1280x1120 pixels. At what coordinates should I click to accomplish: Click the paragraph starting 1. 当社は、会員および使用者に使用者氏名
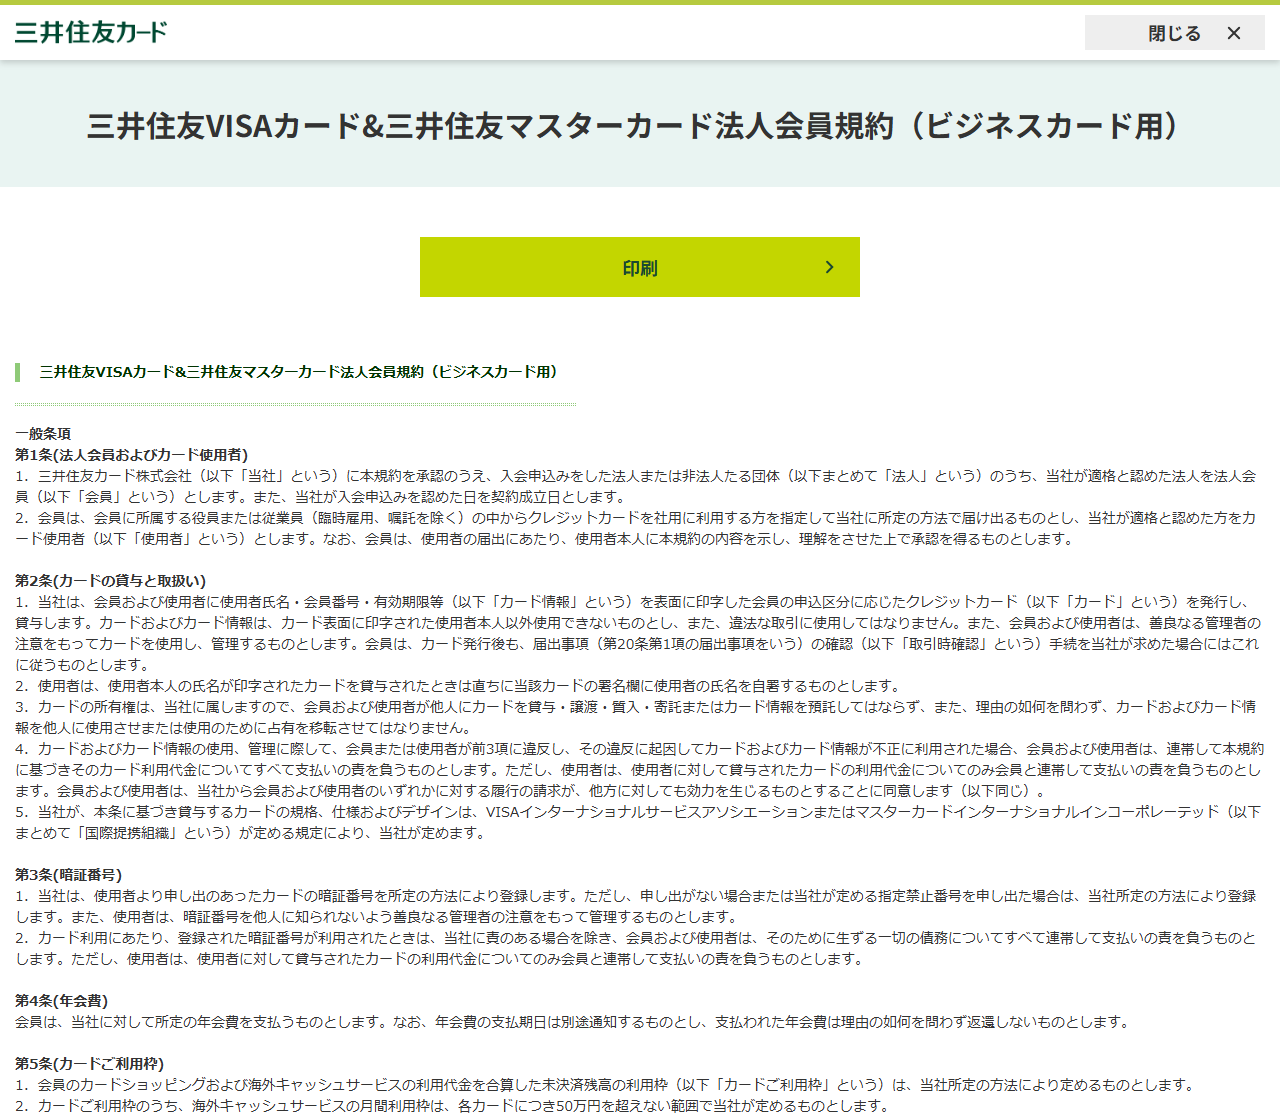638,633
